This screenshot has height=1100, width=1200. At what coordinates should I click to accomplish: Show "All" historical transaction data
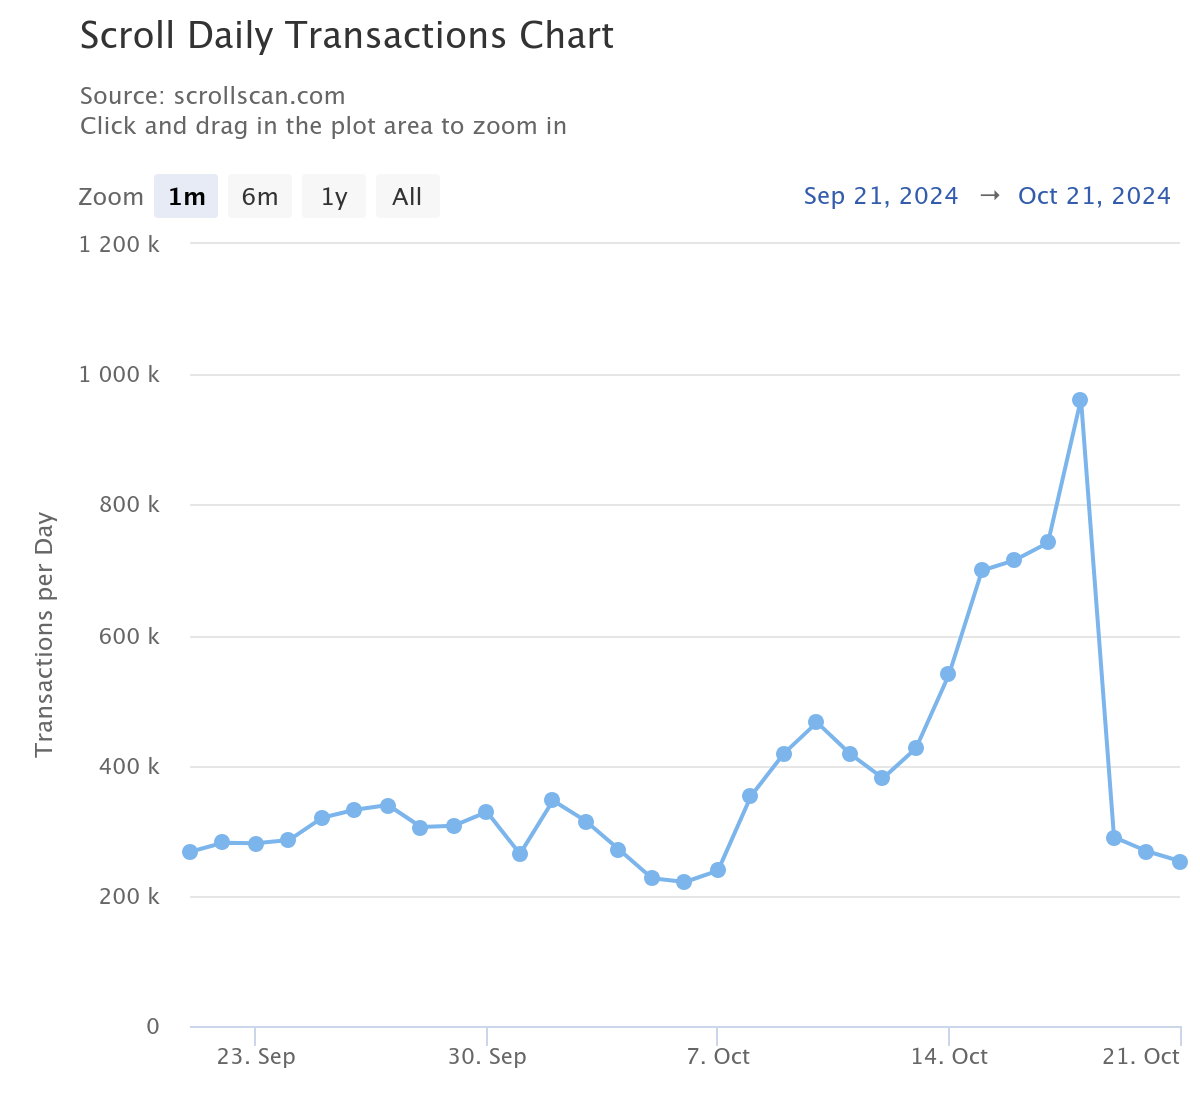407,196
